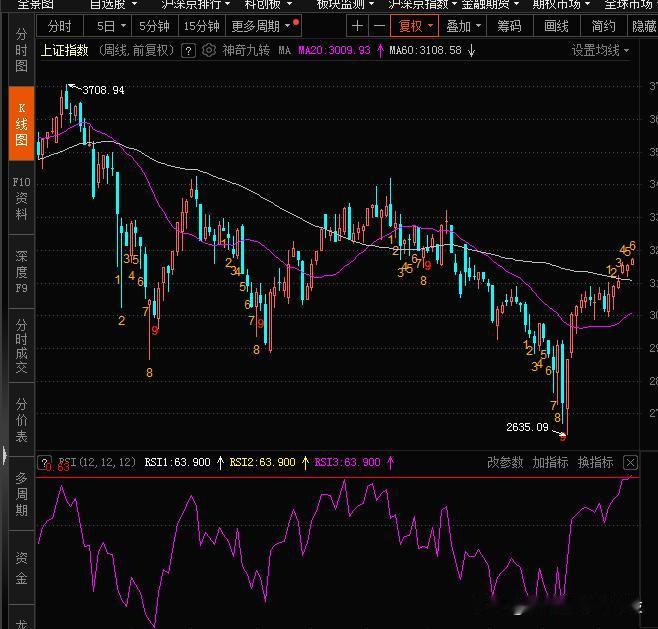This screenshot has width=658, height=629.
Task: Click 加指标 in RSI panel
Action: (550, 462)
